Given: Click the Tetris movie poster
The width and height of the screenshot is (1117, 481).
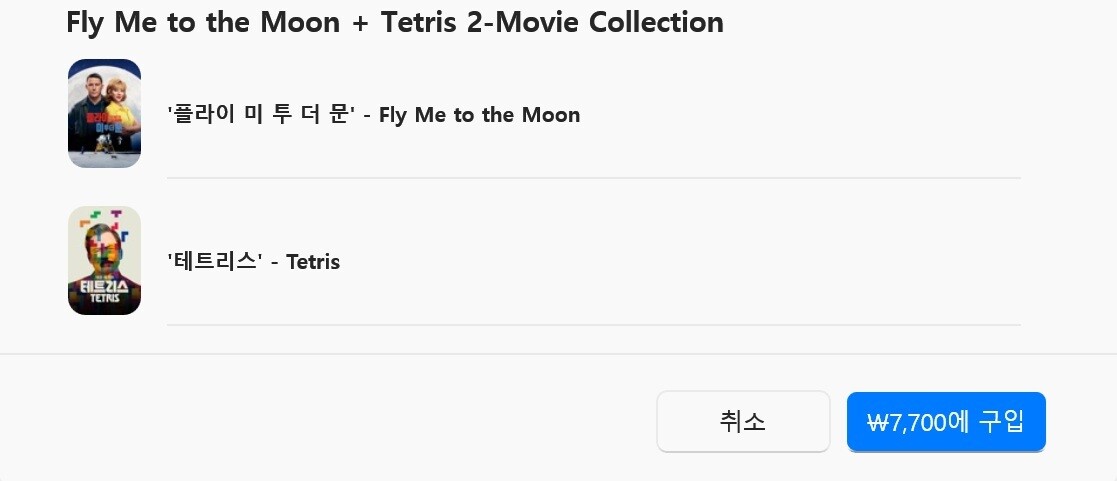Looking at the screenshot, I should pyautogui.click(x=104, y=260).
